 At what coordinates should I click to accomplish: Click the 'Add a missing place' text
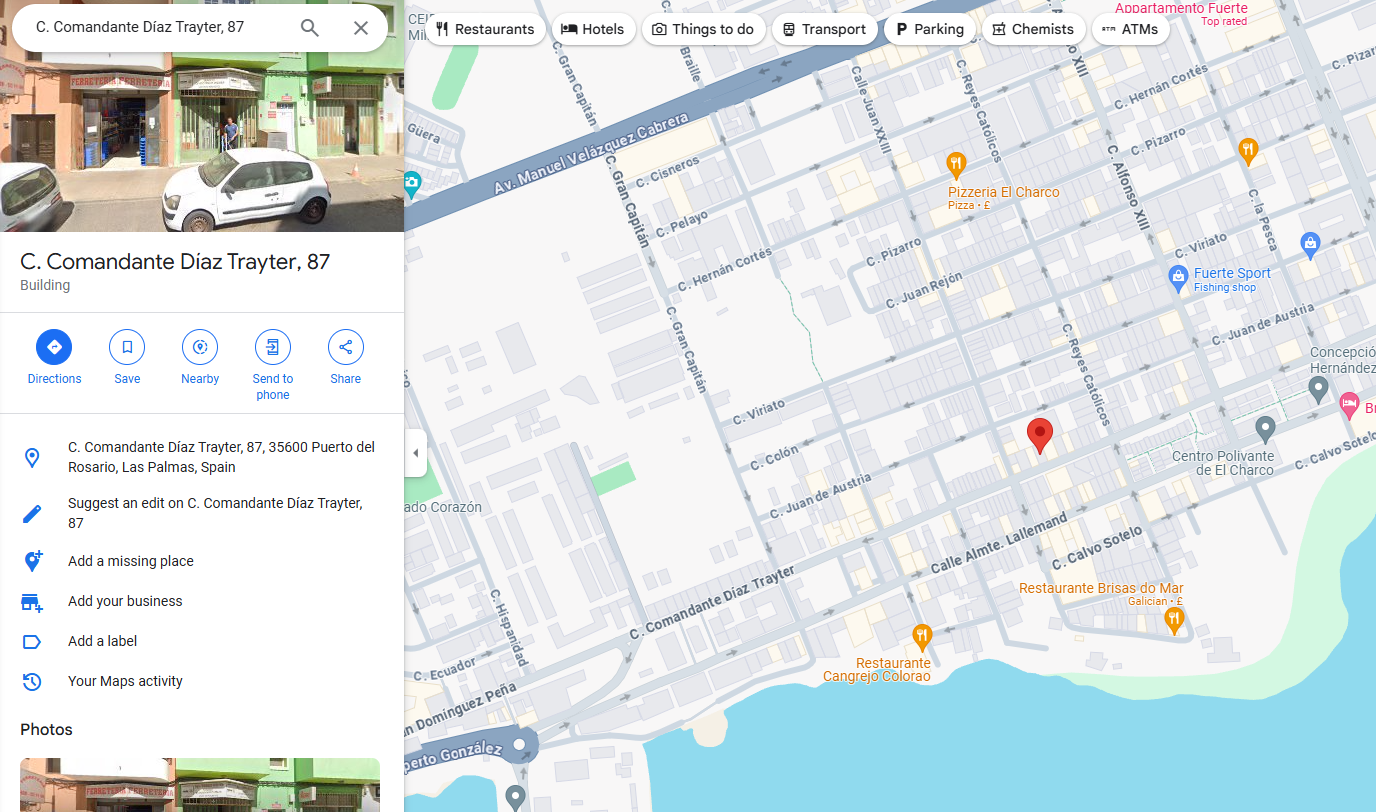coord(131,561)
